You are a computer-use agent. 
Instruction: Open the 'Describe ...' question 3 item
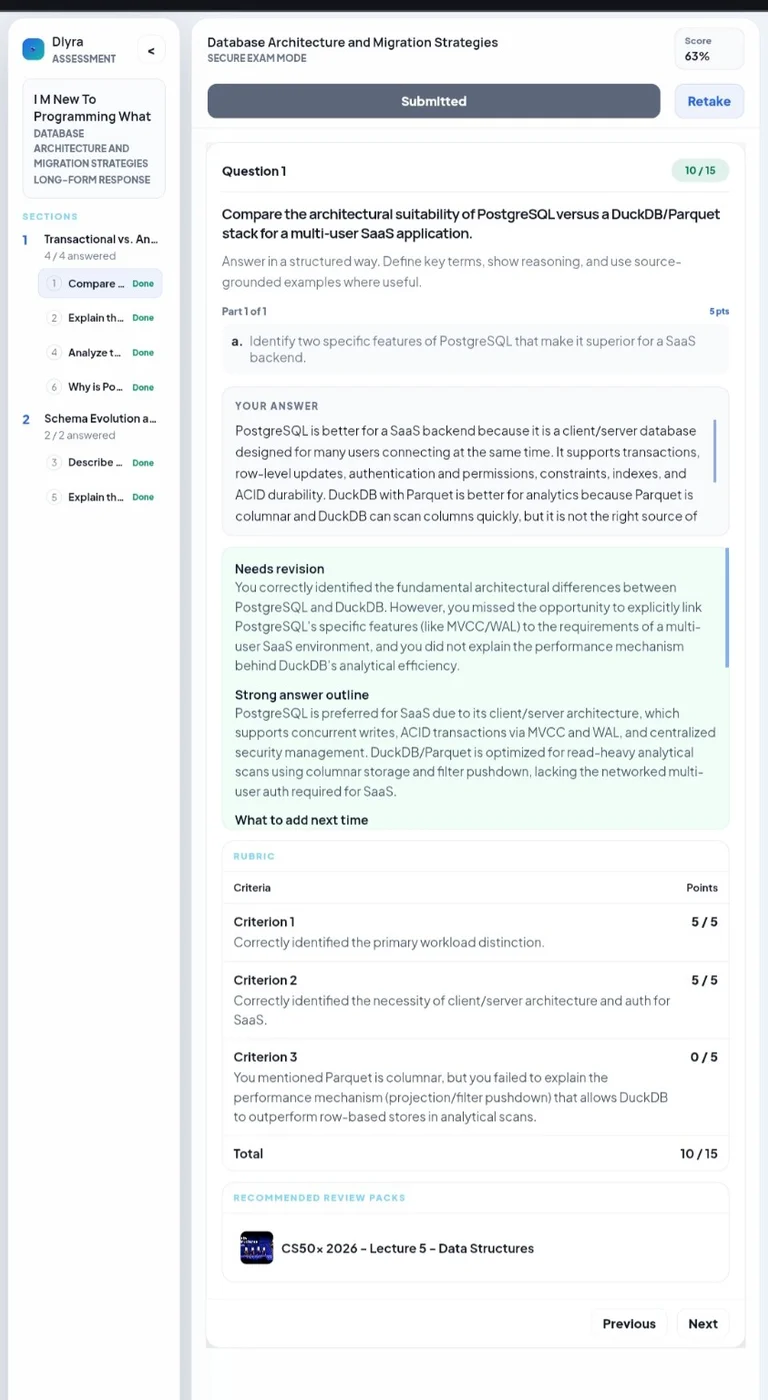coord(100,463)
